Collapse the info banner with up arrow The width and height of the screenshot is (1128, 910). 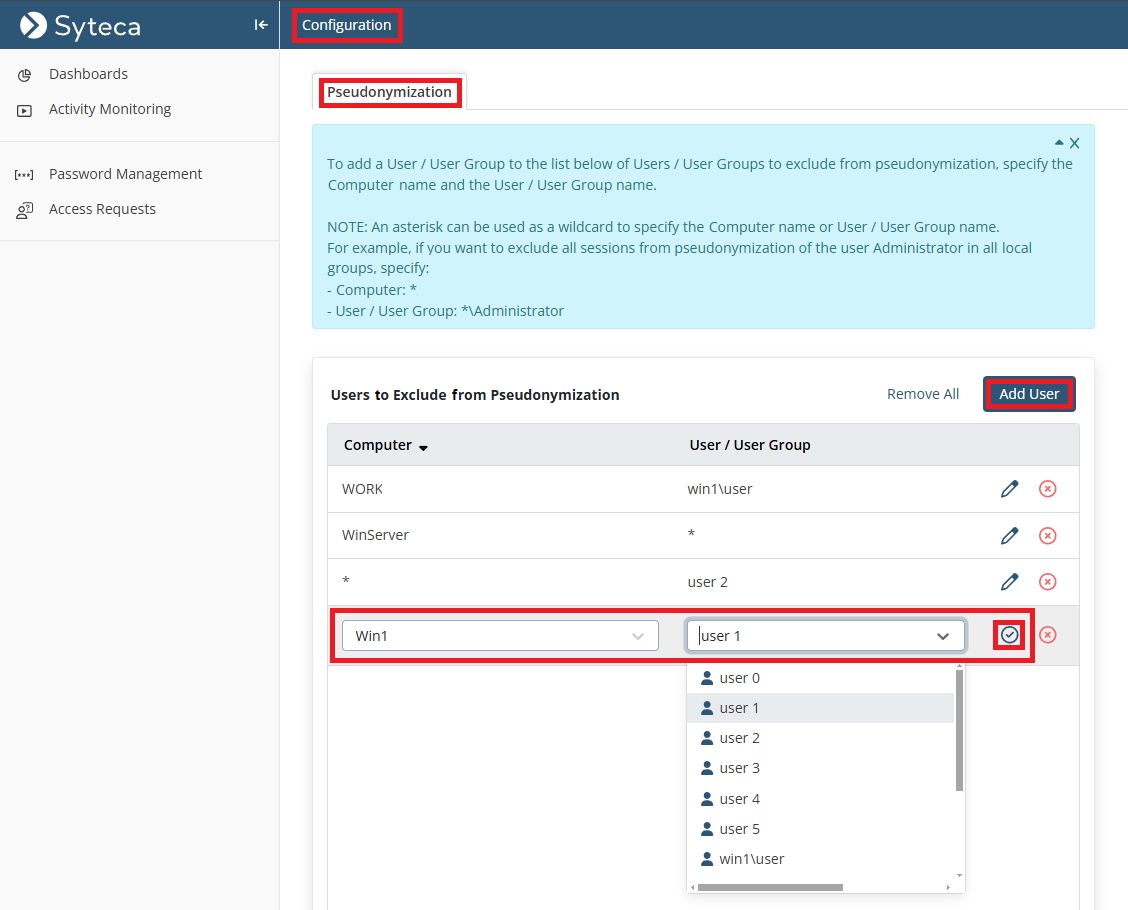point(1059,143)
